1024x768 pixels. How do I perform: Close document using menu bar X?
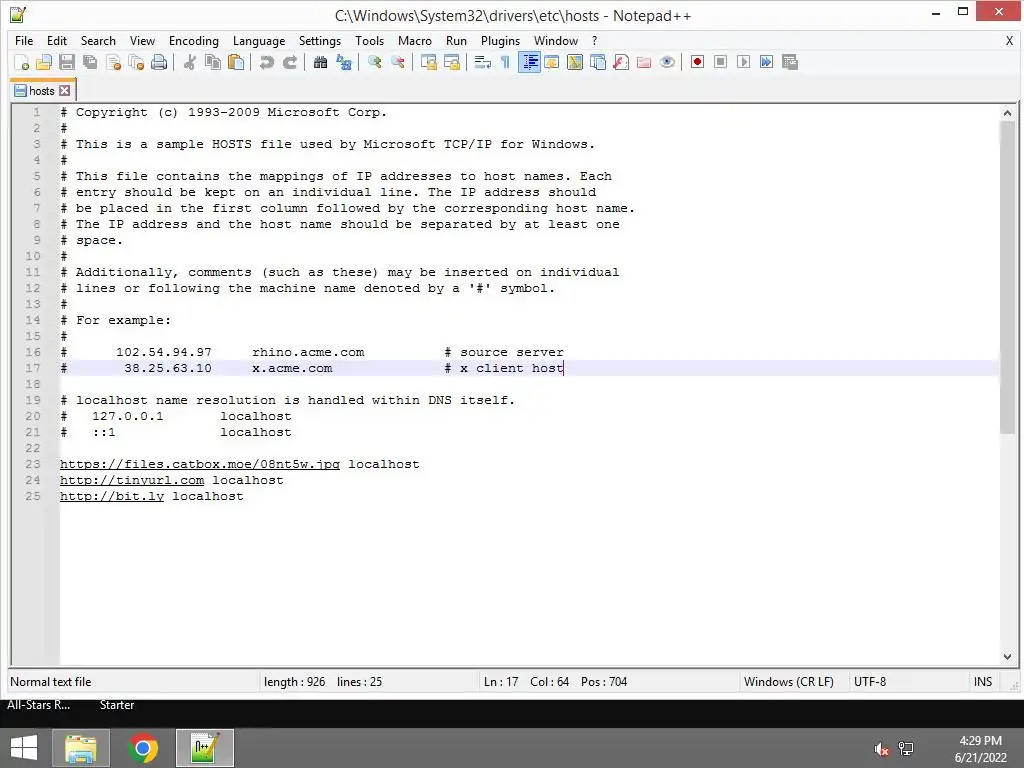(x=1009, y=40)
